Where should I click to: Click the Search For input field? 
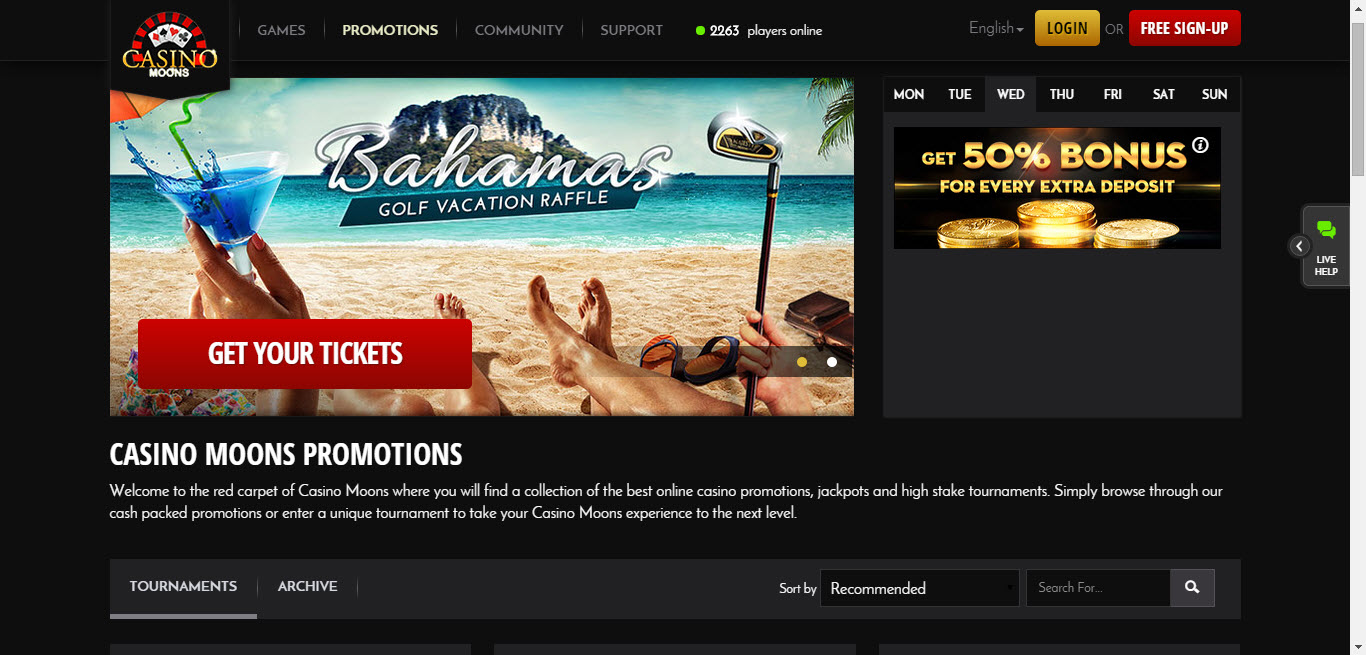coord(1098,588)
